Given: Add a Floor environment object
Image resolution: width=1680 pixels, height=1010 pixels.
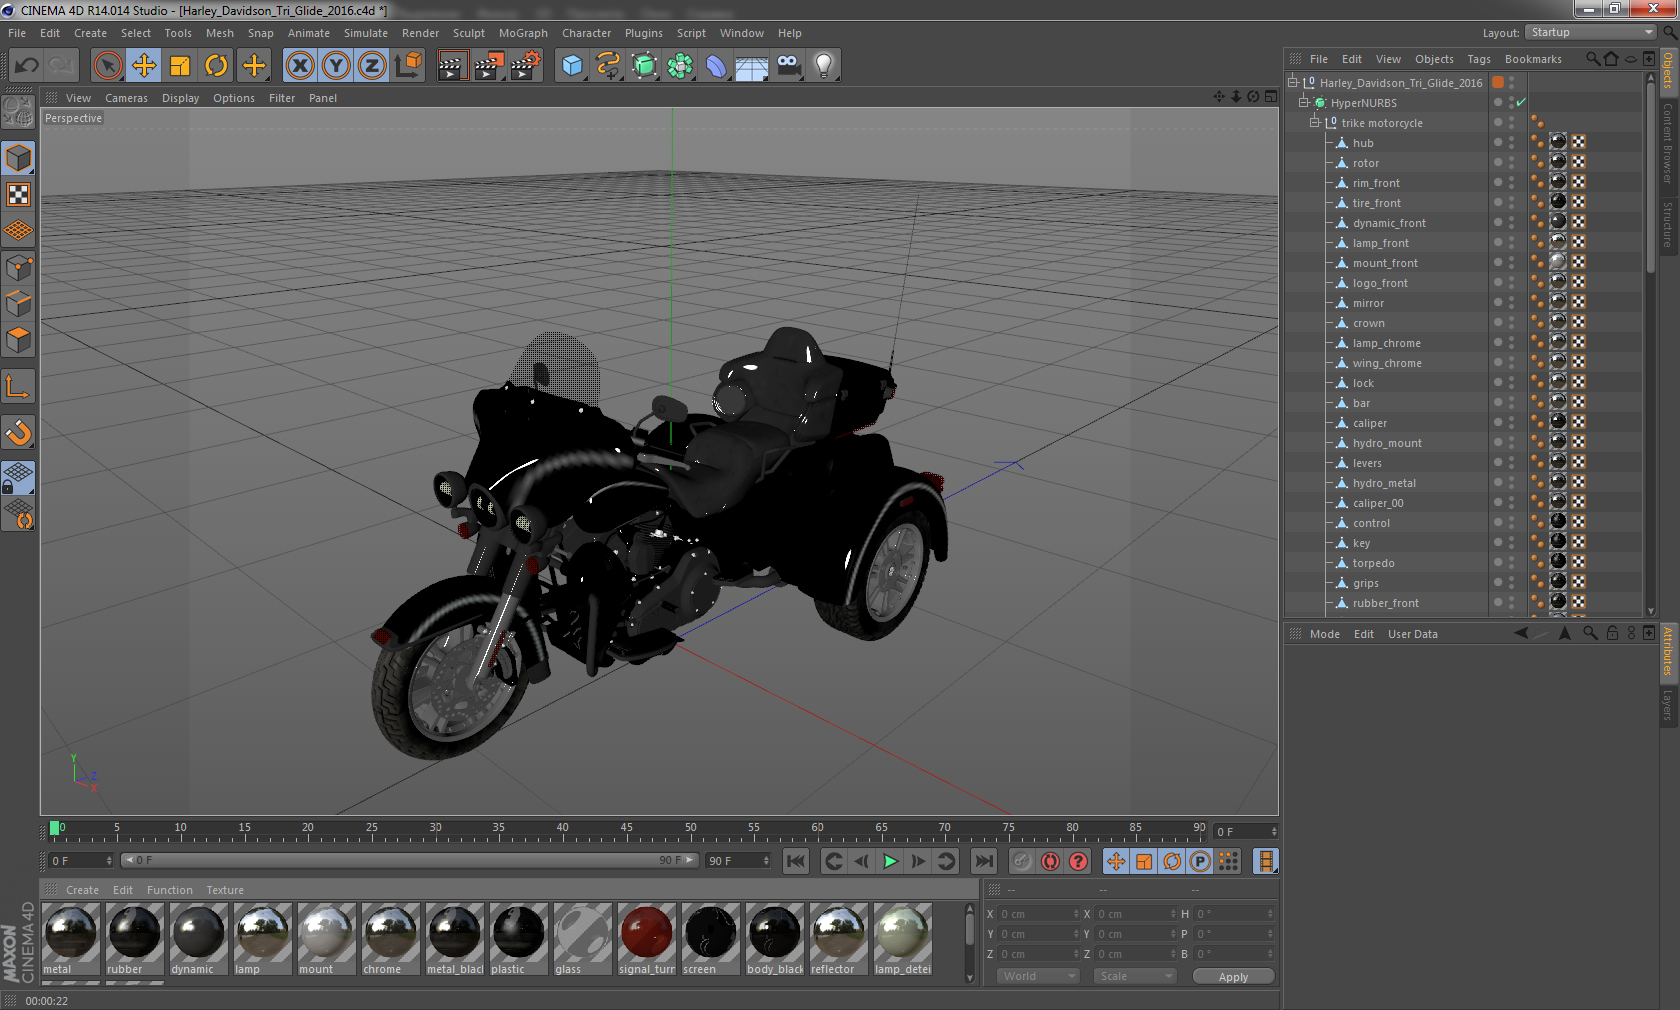Looking at the screenshot, I should tap(752, 66).
